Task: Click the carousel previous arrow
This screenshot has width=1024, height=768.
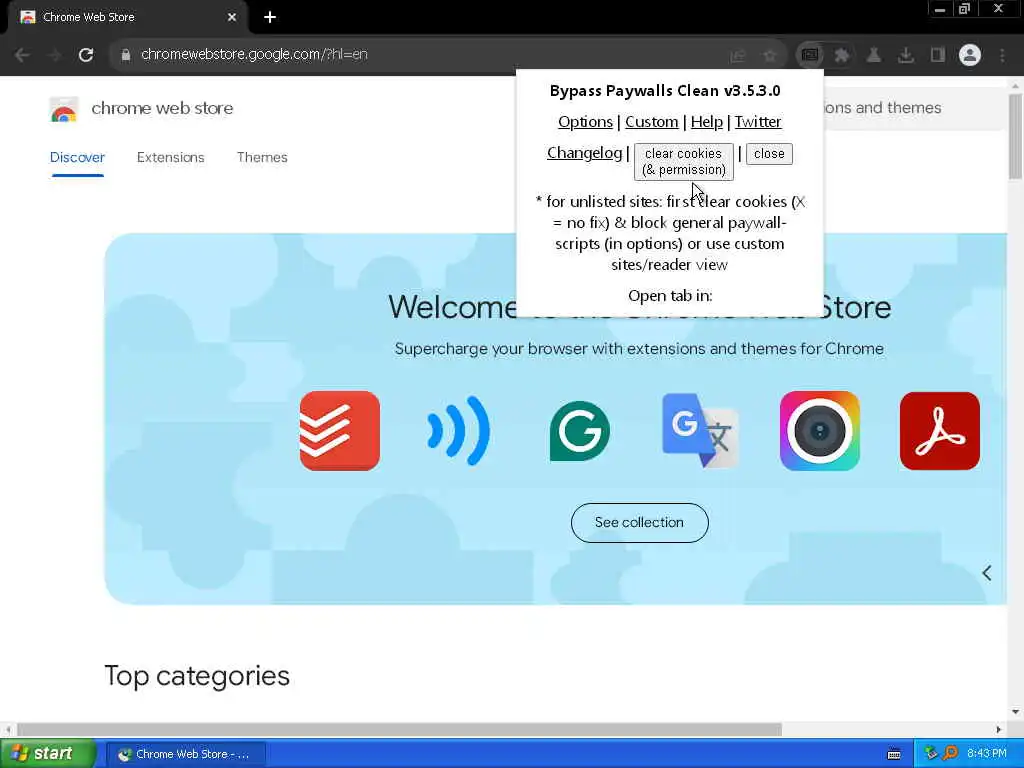Action: [x=987, y=573]
